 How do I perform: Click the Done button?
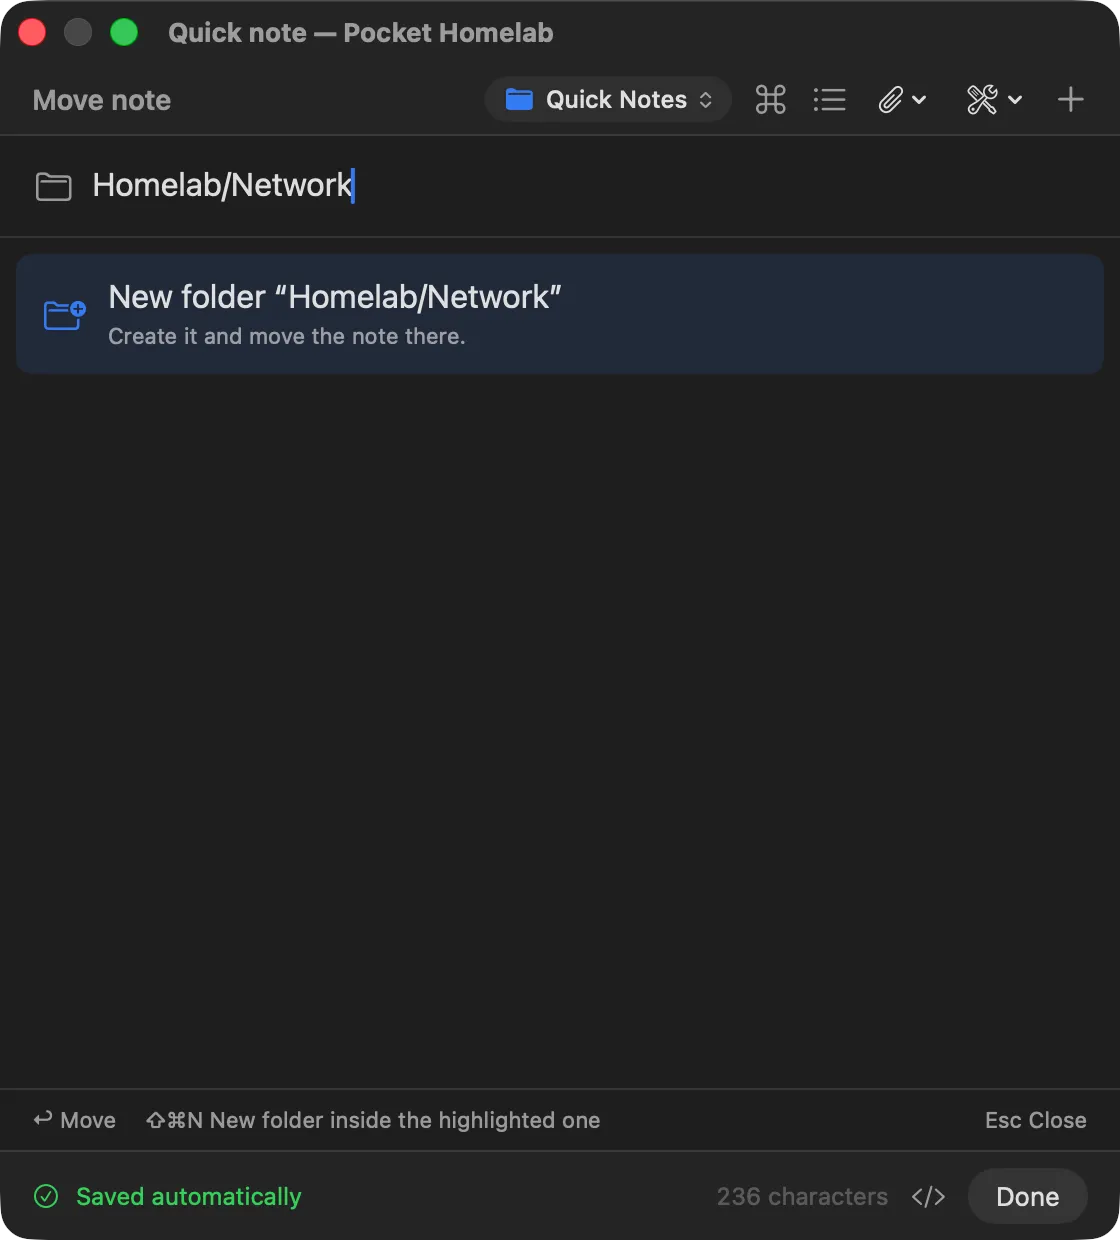point(1027,1196)
